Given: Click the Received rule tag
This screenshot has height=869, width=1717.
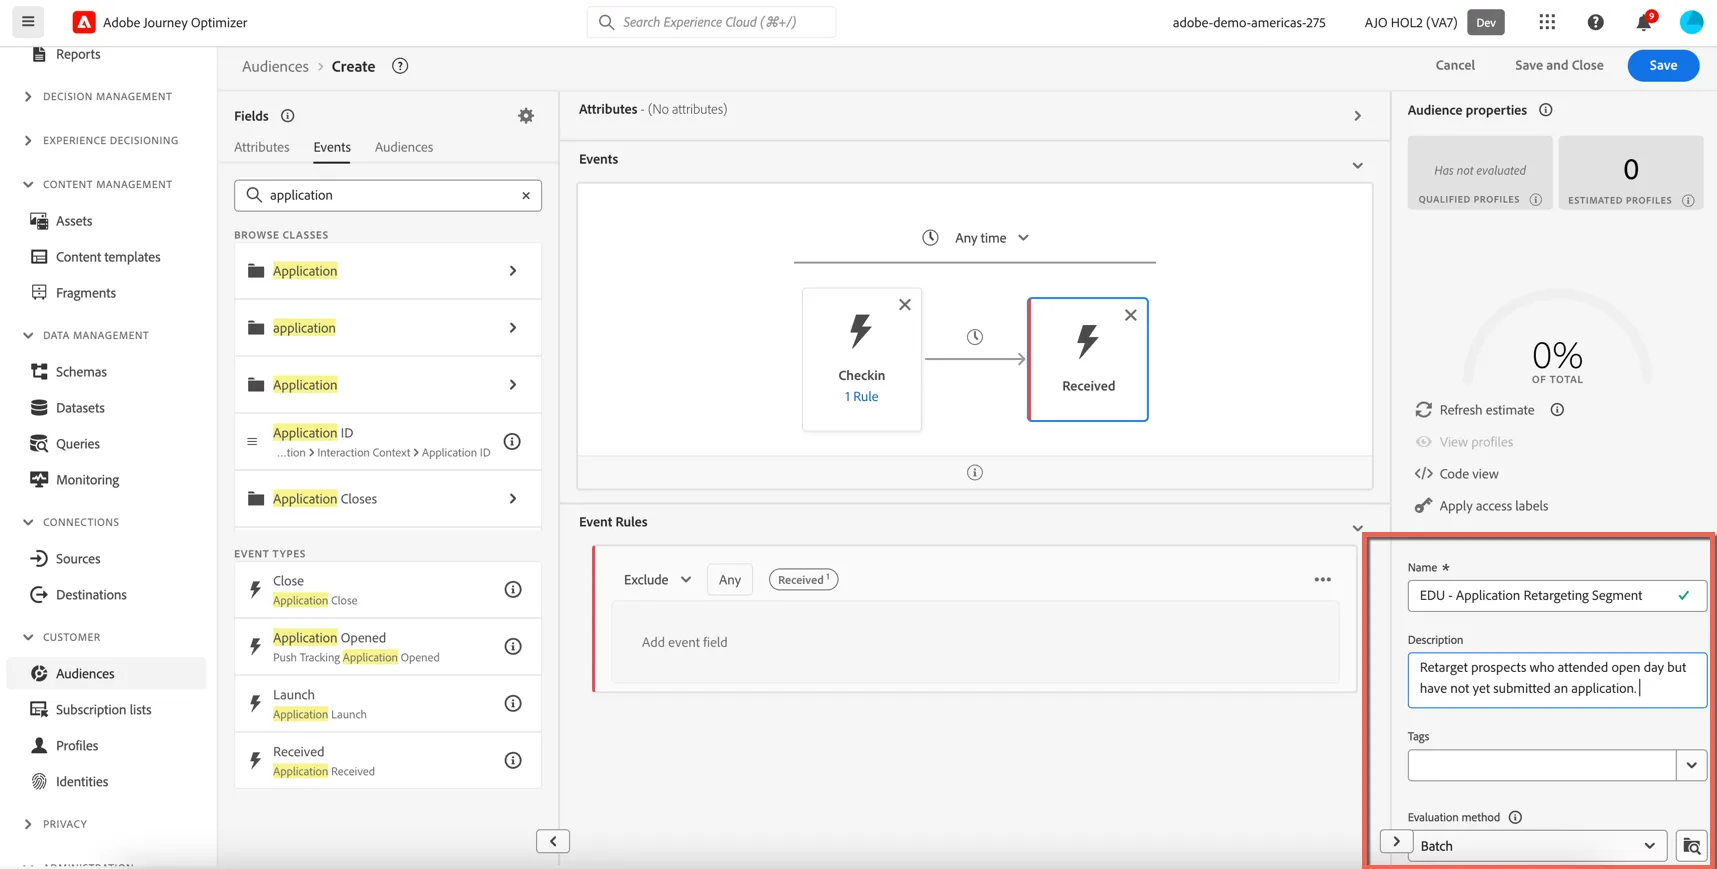Looking at the screenshot, I should [803, 580].
